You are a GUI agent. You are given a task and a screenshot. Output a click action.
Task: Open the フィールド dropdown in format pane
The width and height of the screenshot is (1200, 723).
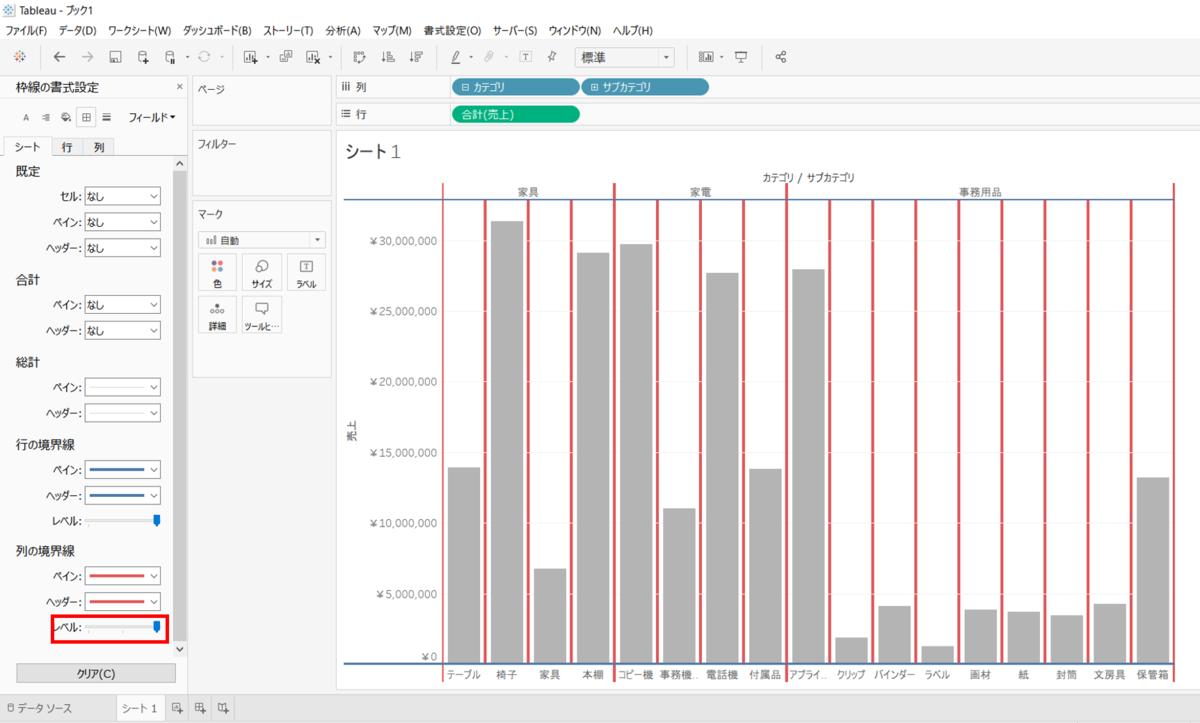pos(152,118)
